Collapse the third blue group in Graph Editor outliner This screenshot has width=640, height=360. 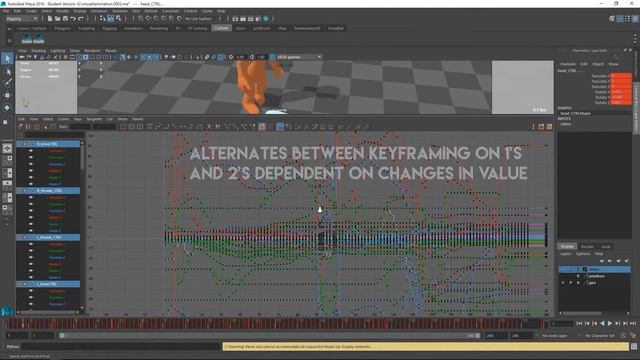pyautogui.click(x=24, y=237)
